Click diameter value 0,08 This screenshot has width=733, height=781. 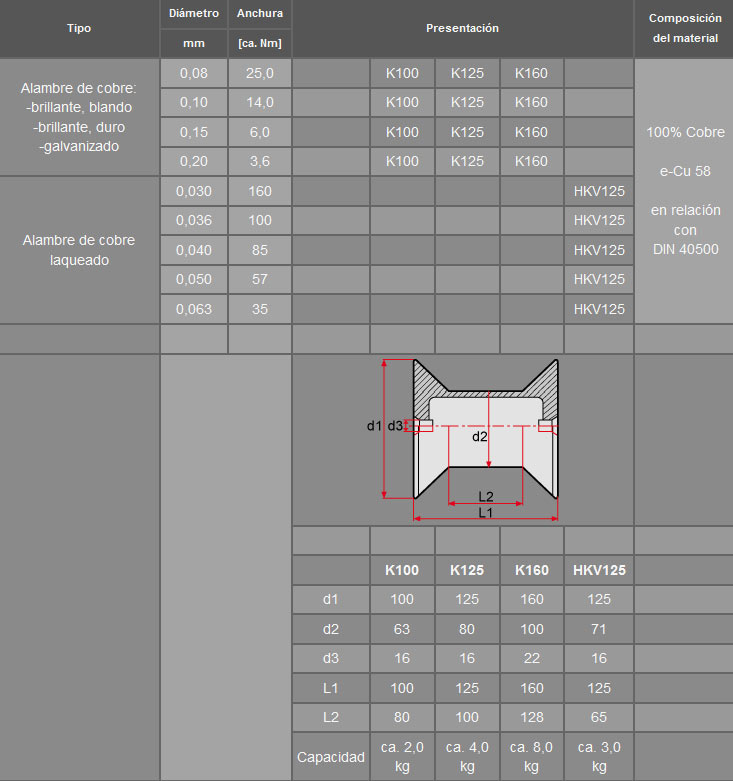tap(194, 73)
